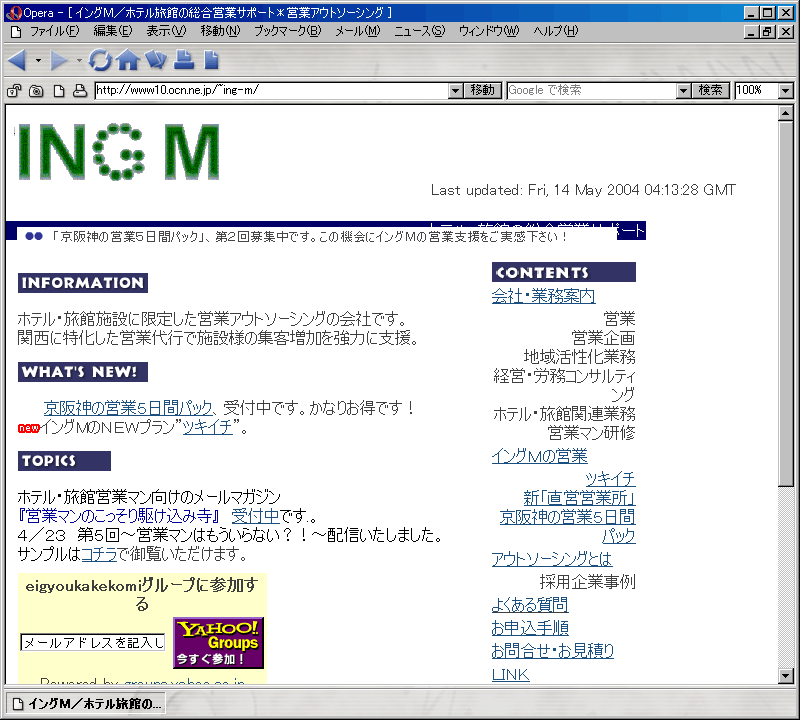Image resolution: width=800 pixels, height=720 pixels.
Task: Click the メールアドレスを記入 email input field
Action: click(93, 642)
